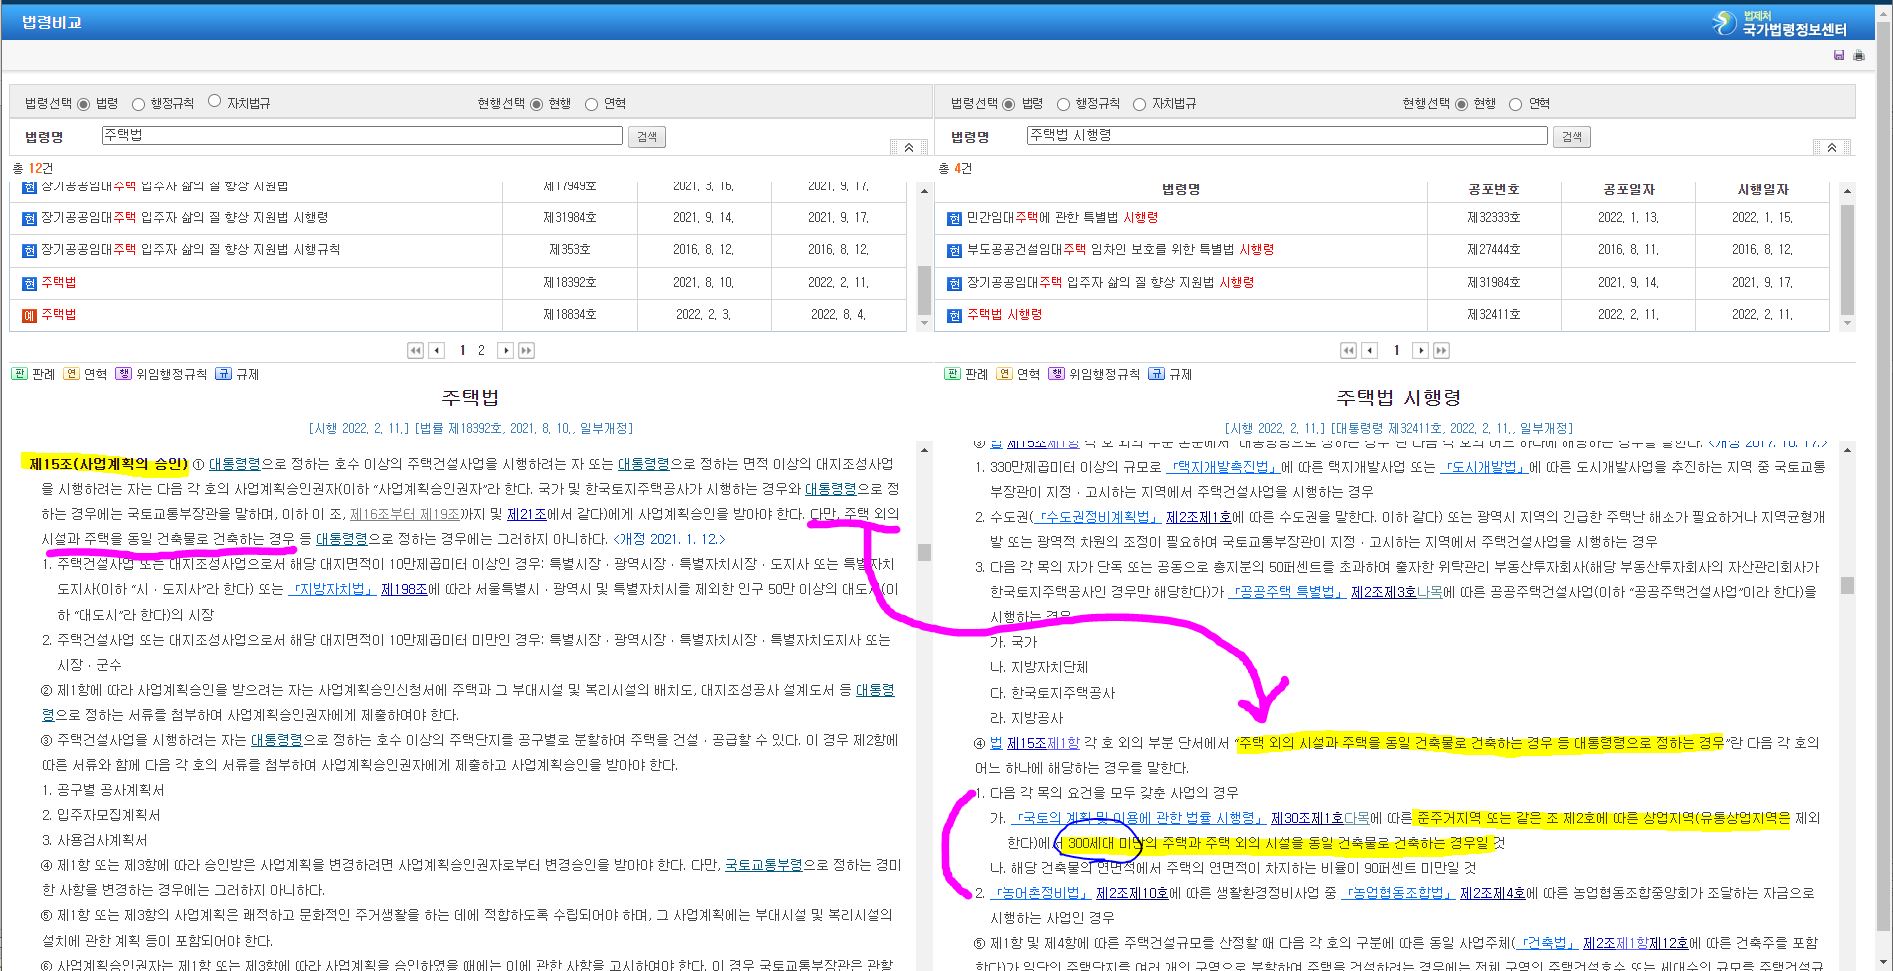This screenshot has height=971, width=1893.
Task: Go to previous page in left list
Action: click(x=437, y=350)
